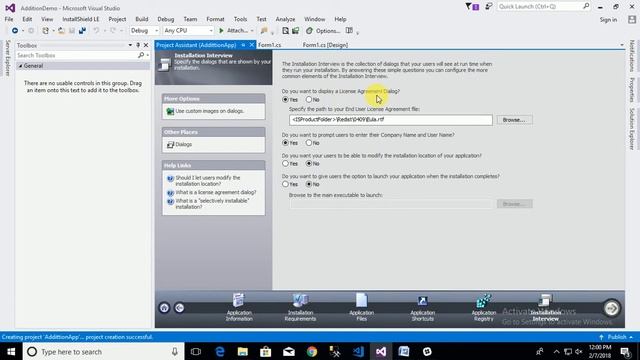
Task: Click the Project Assistant next arrow icon
Action: click(x=611, y=308)
